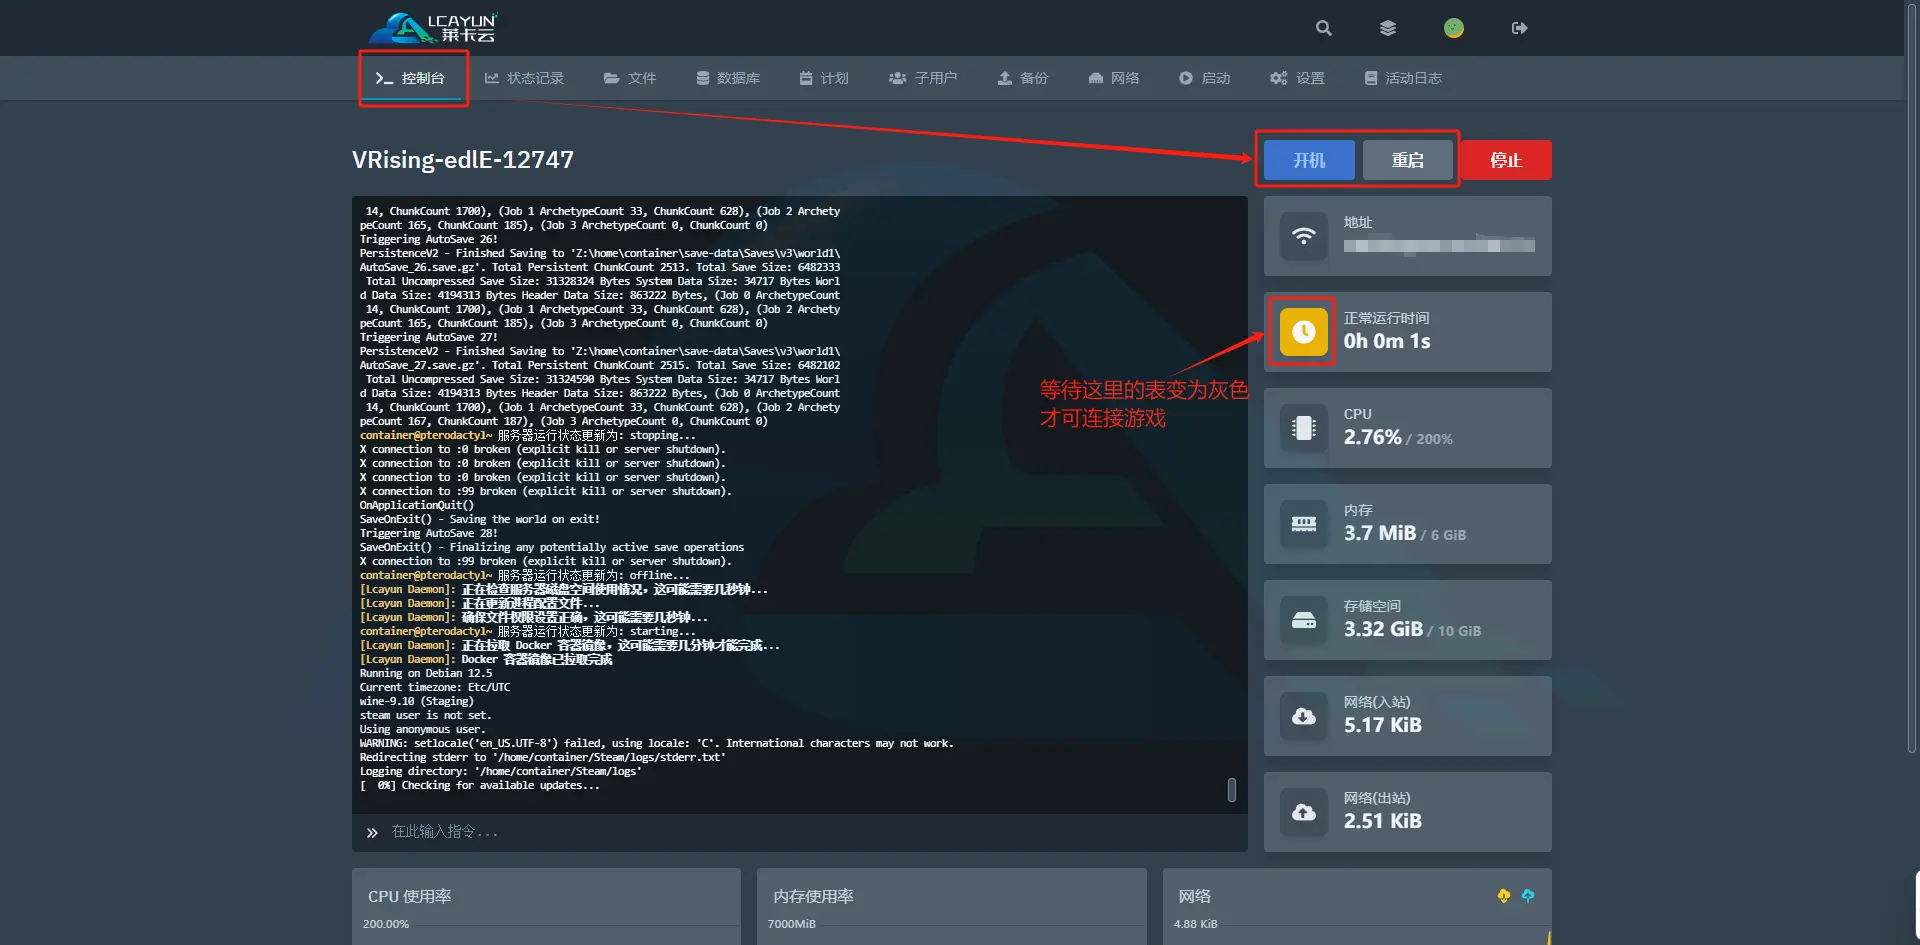Image resolution: width=1920 pixels, height=945 pixels.
Task: Switch to the 控制台 tab
Action: coord(410,78)
